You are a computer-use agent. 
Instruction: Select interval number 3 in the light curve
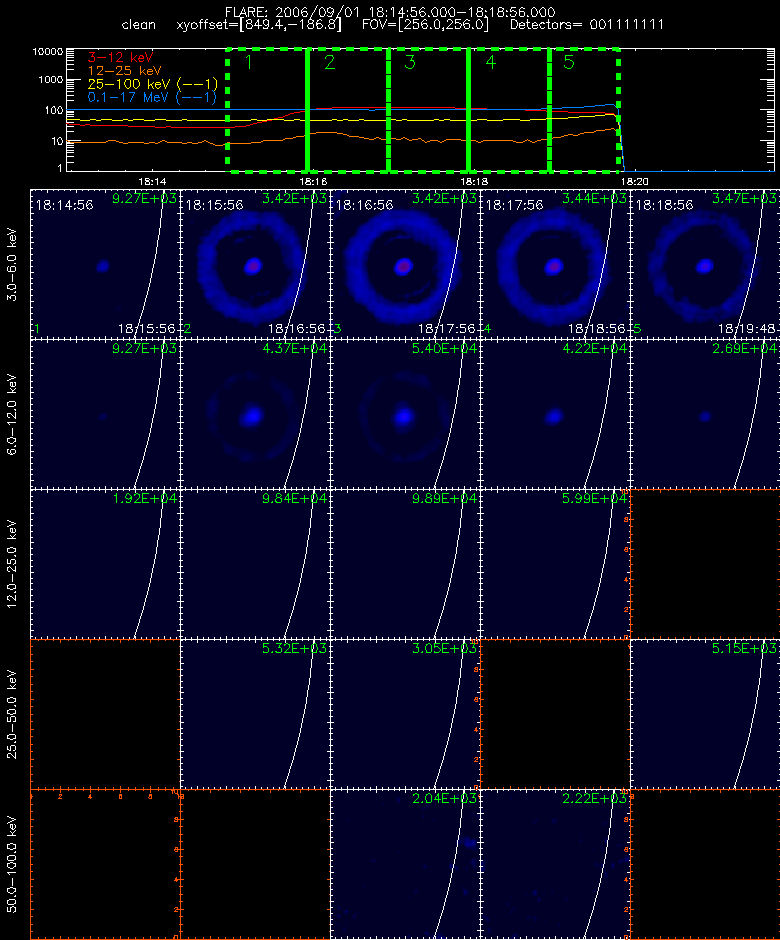(410, 62)
